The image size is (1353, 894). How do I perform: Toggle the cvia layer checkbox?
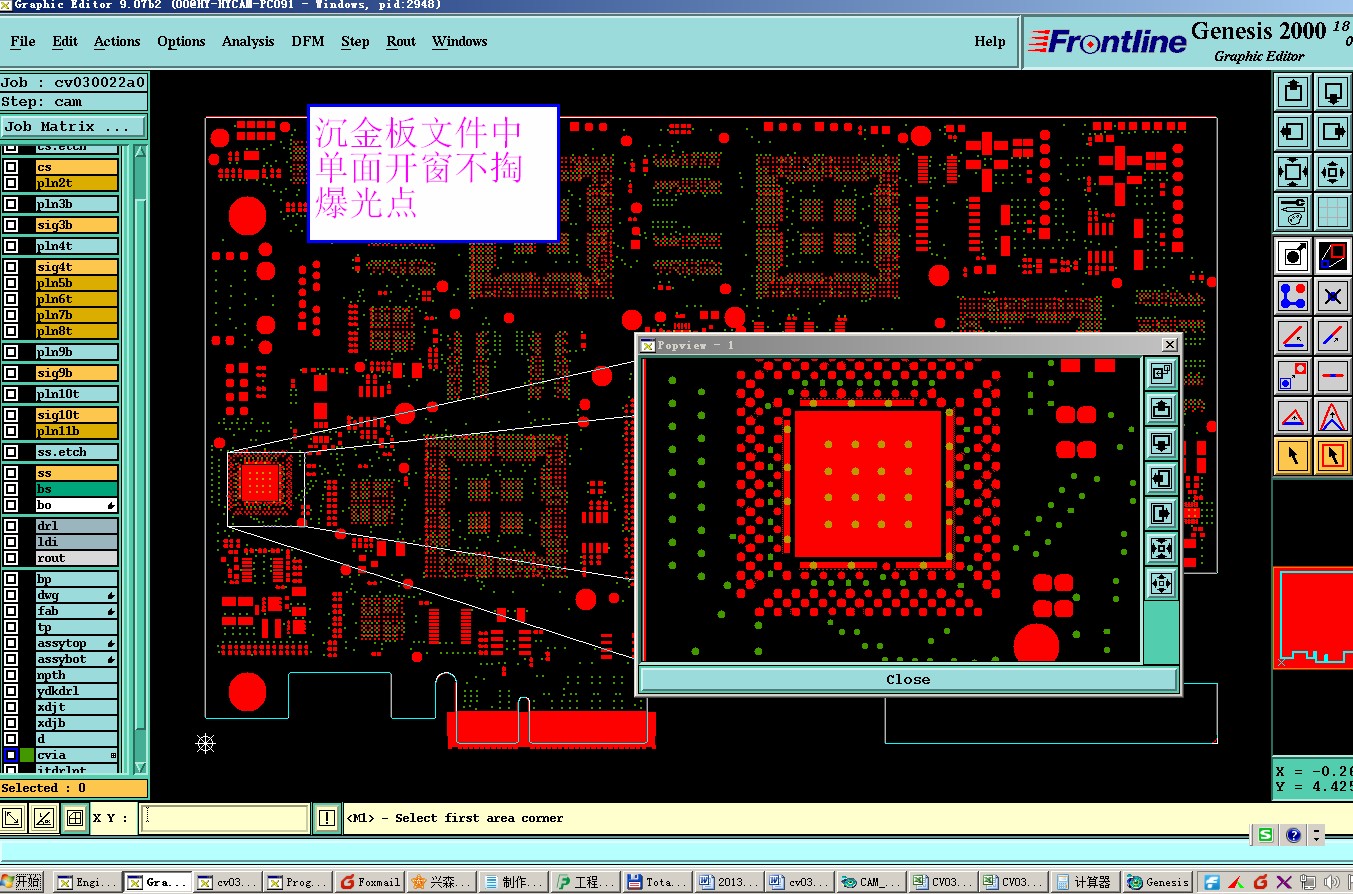pos(11,755)
